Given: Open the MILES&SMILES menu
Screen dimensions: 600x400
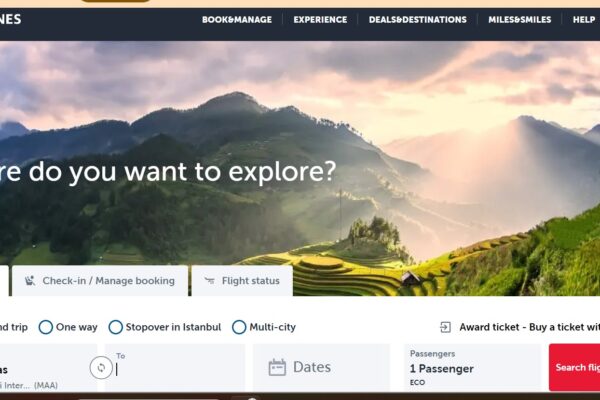Looking at the screenshot, I should pos(520,20).
